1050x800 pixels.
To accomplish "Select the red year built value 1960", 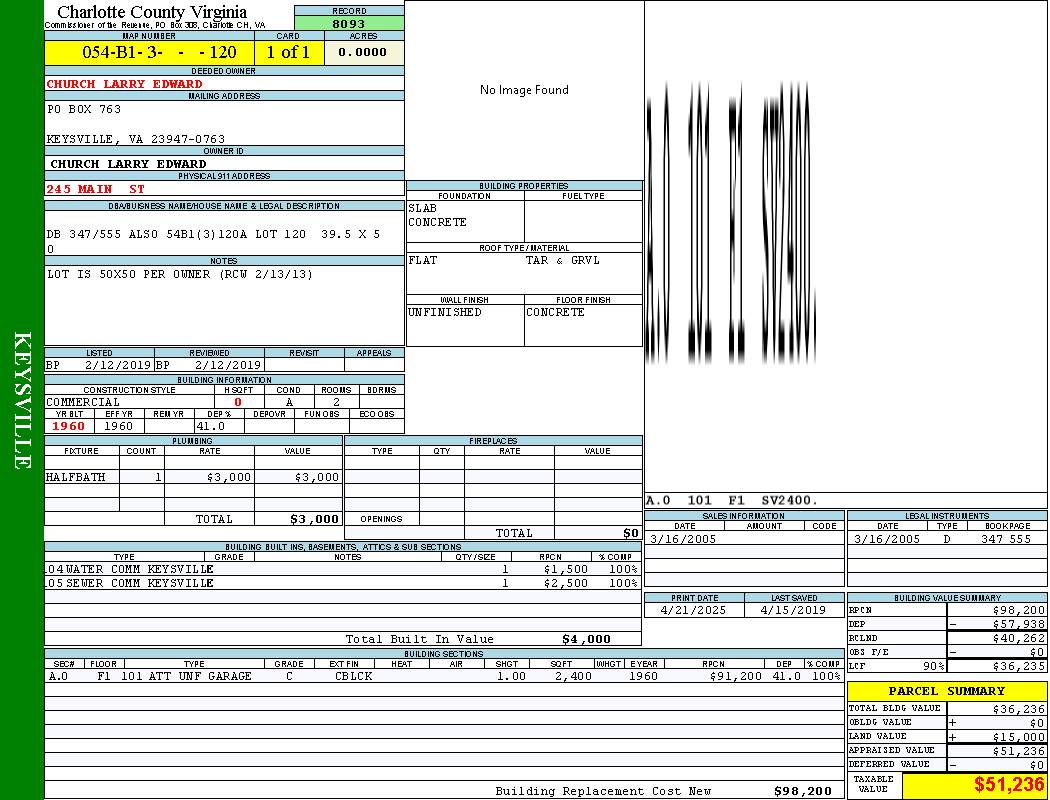I will tap(68, 426).
